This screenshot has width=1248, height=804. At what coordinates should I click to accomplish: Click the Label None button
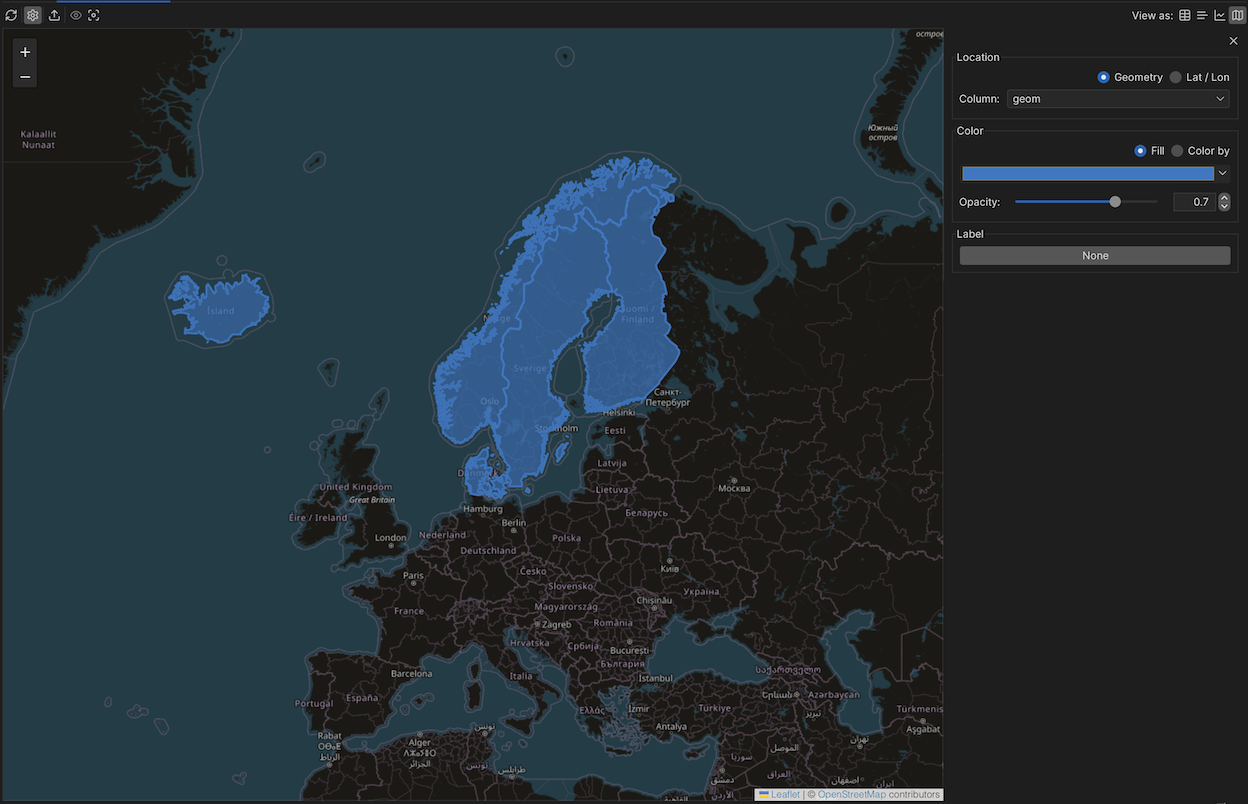[x=1095, y=256]
